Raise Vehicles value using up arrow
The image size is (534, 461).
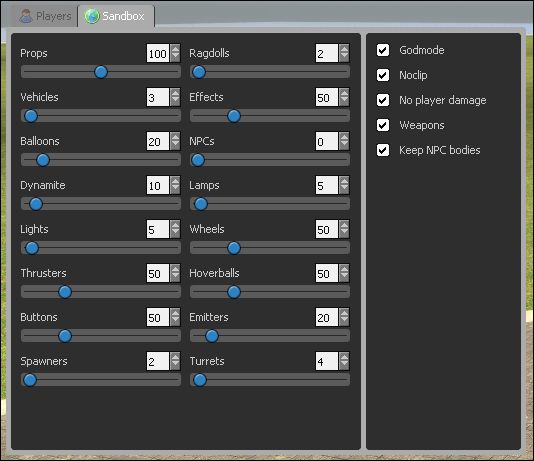pos(175,93)
